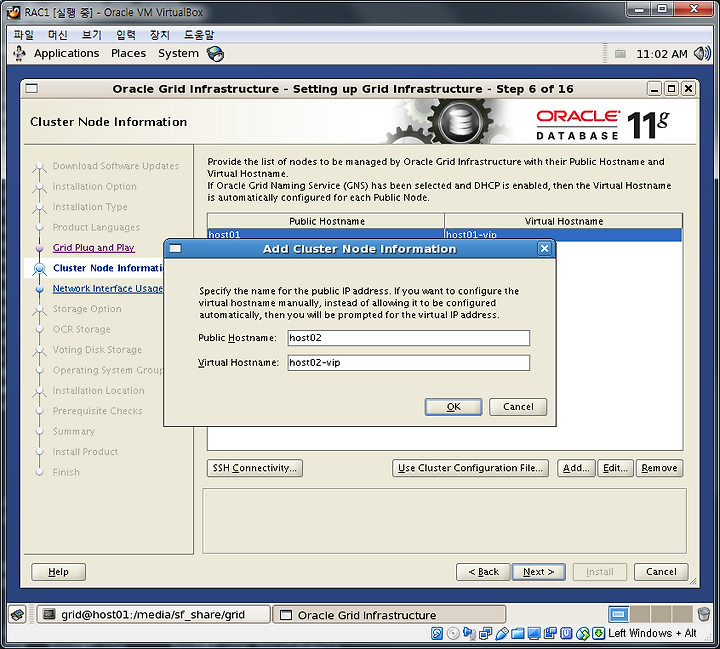
Task: Switch to Oracle Grid Infrastructure taskbar item
Action: (389, 615)
